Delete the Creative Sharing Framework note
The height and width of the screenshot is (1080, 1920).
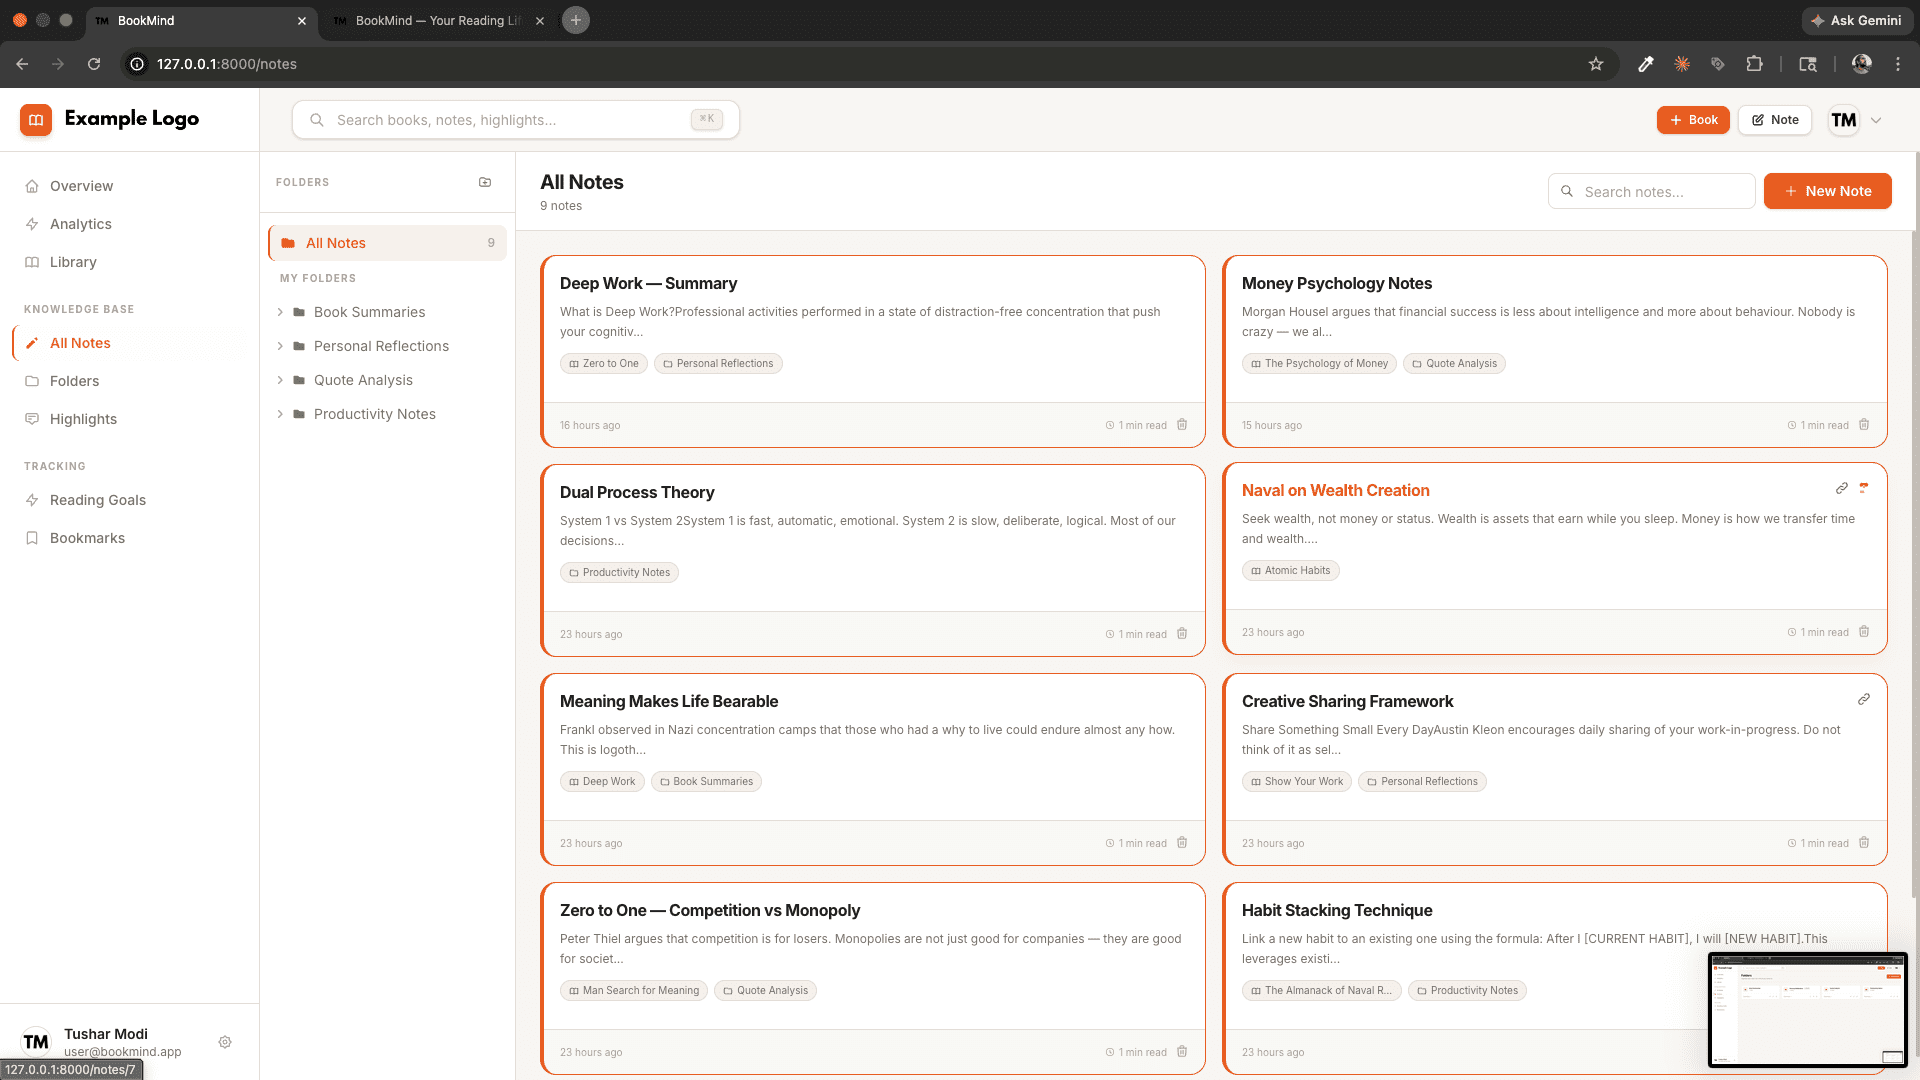click(1864, 843)
